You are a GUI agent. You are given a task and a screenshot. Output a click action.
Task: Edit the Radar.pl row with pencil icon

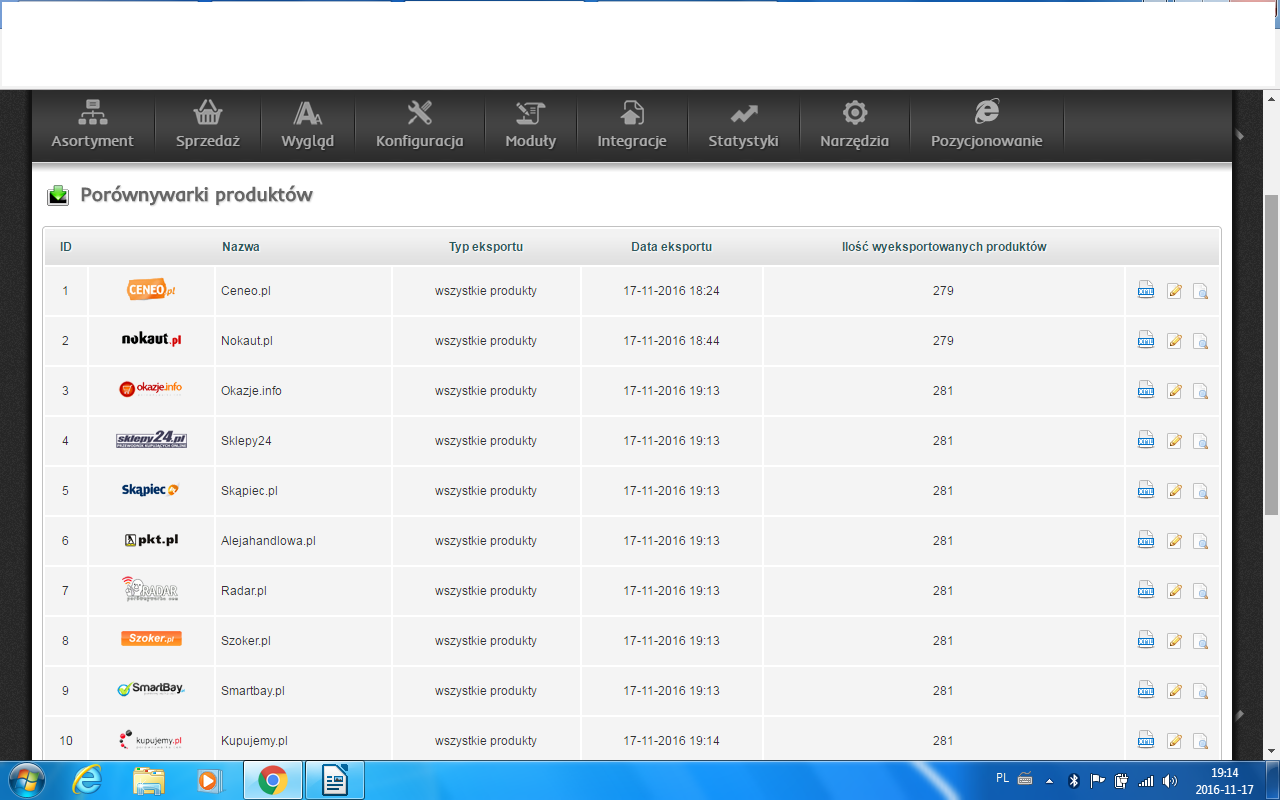tap(1174, 591)
